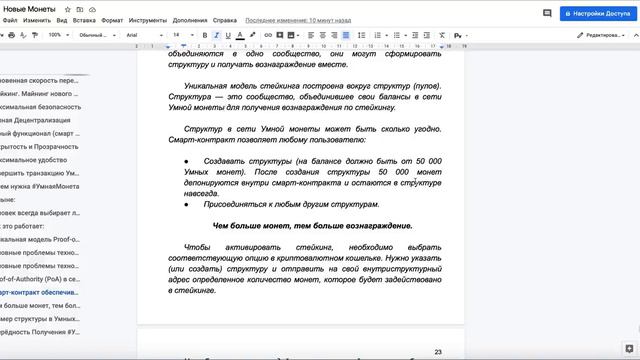This screenshot has width=640, height=360.
Task: Open the Справка menu
Action: [224, 20]
